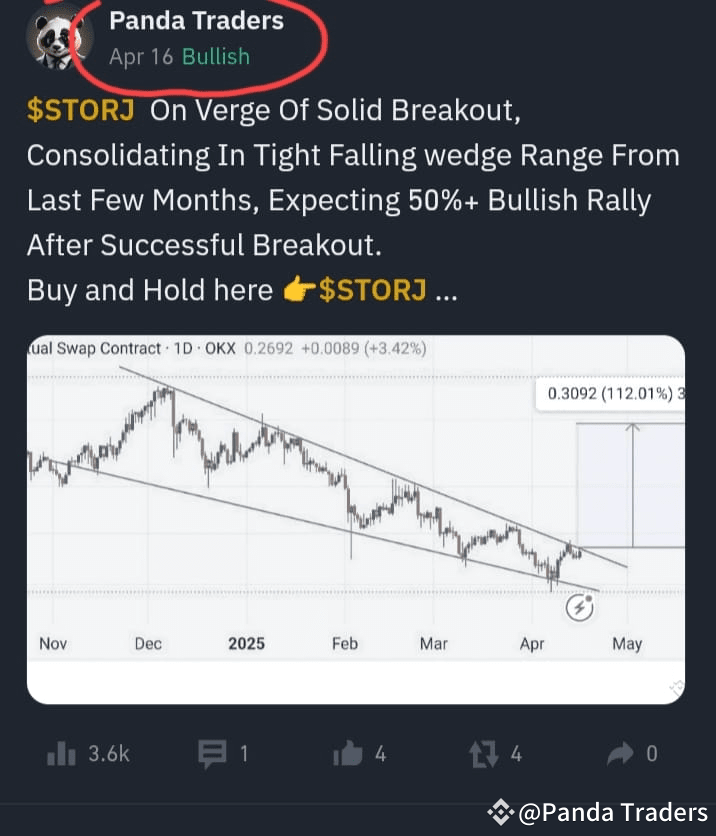
Task: Click the lightning flash icon on the chart
Action: [580, 607]
